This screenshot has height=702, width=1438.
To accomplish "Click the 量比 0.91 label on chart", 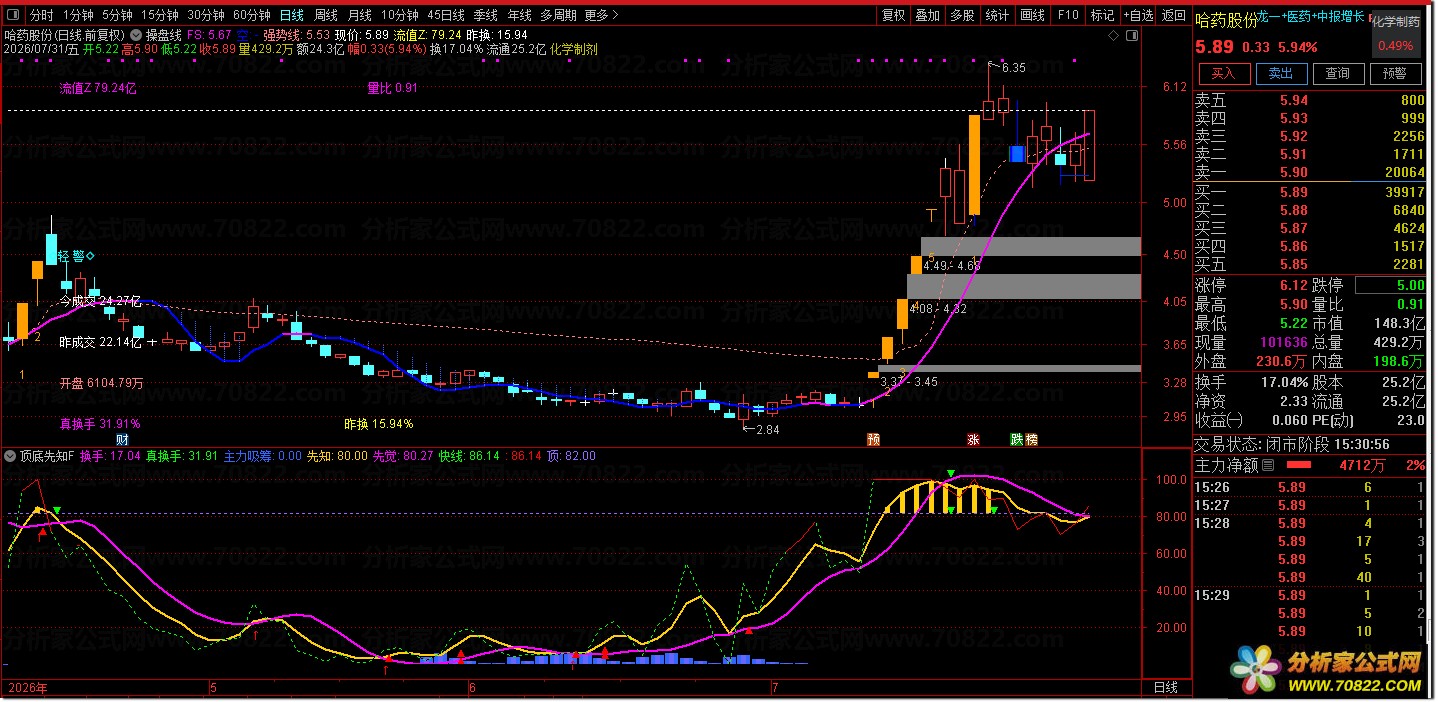I will coord(391,88).
